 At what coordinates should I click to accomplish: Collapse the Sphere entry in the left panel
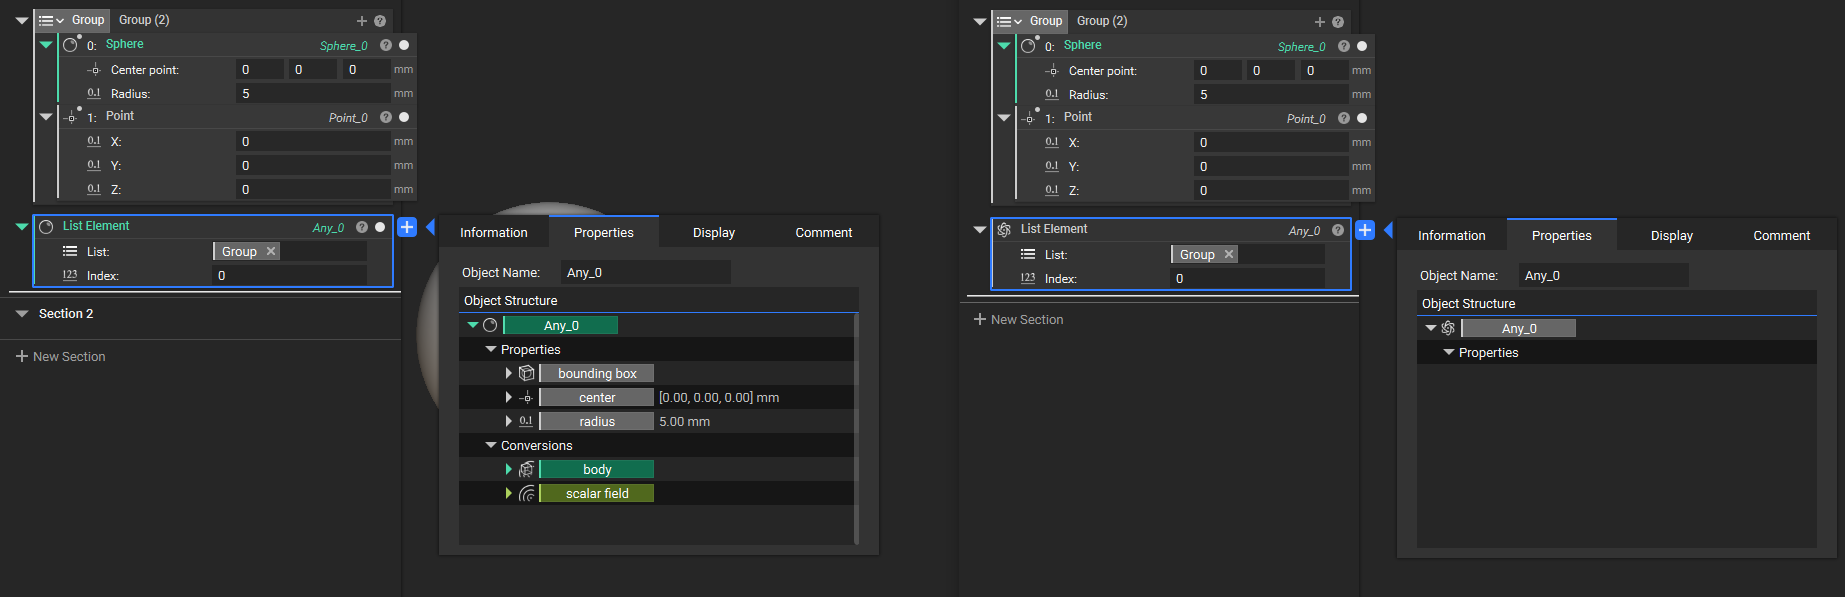(46, 44)
